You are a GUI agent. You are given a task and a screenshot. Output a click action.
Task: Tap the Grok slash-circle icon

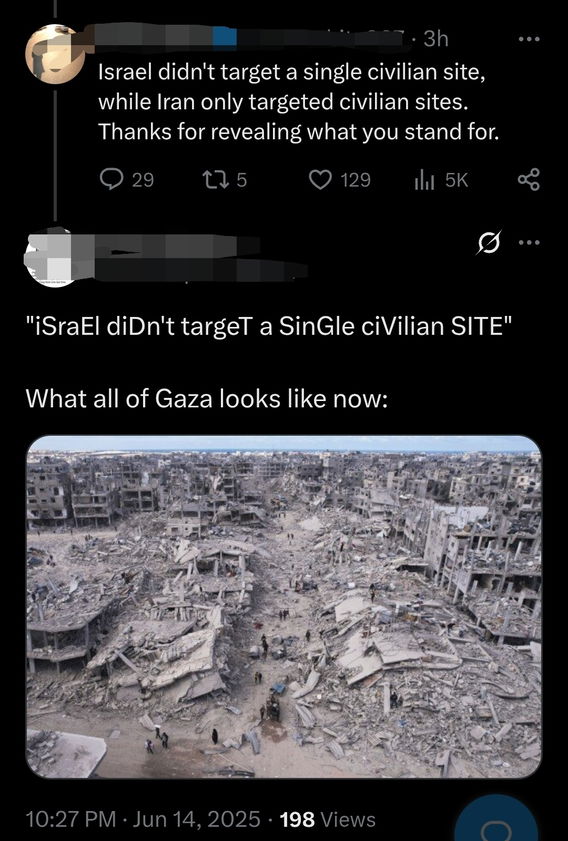[x=489, y=243]
